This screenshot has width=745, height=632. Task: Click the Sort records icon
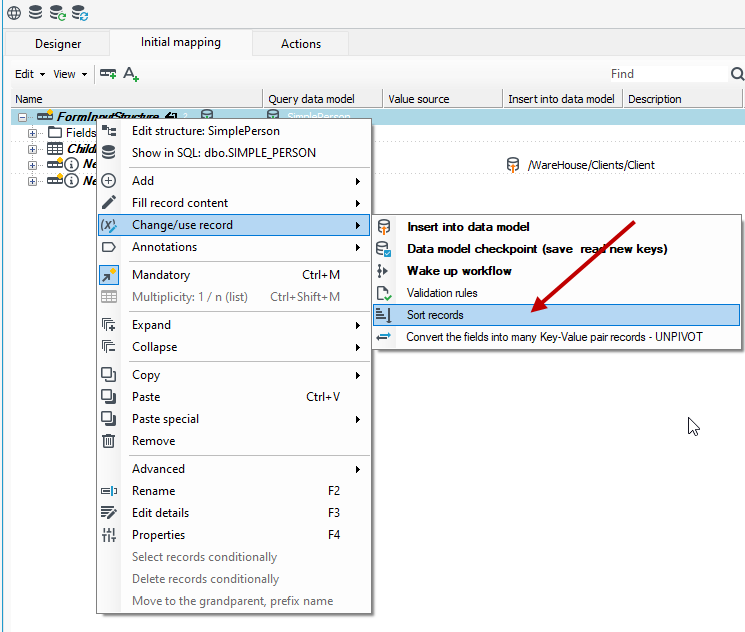pos(383,315)
